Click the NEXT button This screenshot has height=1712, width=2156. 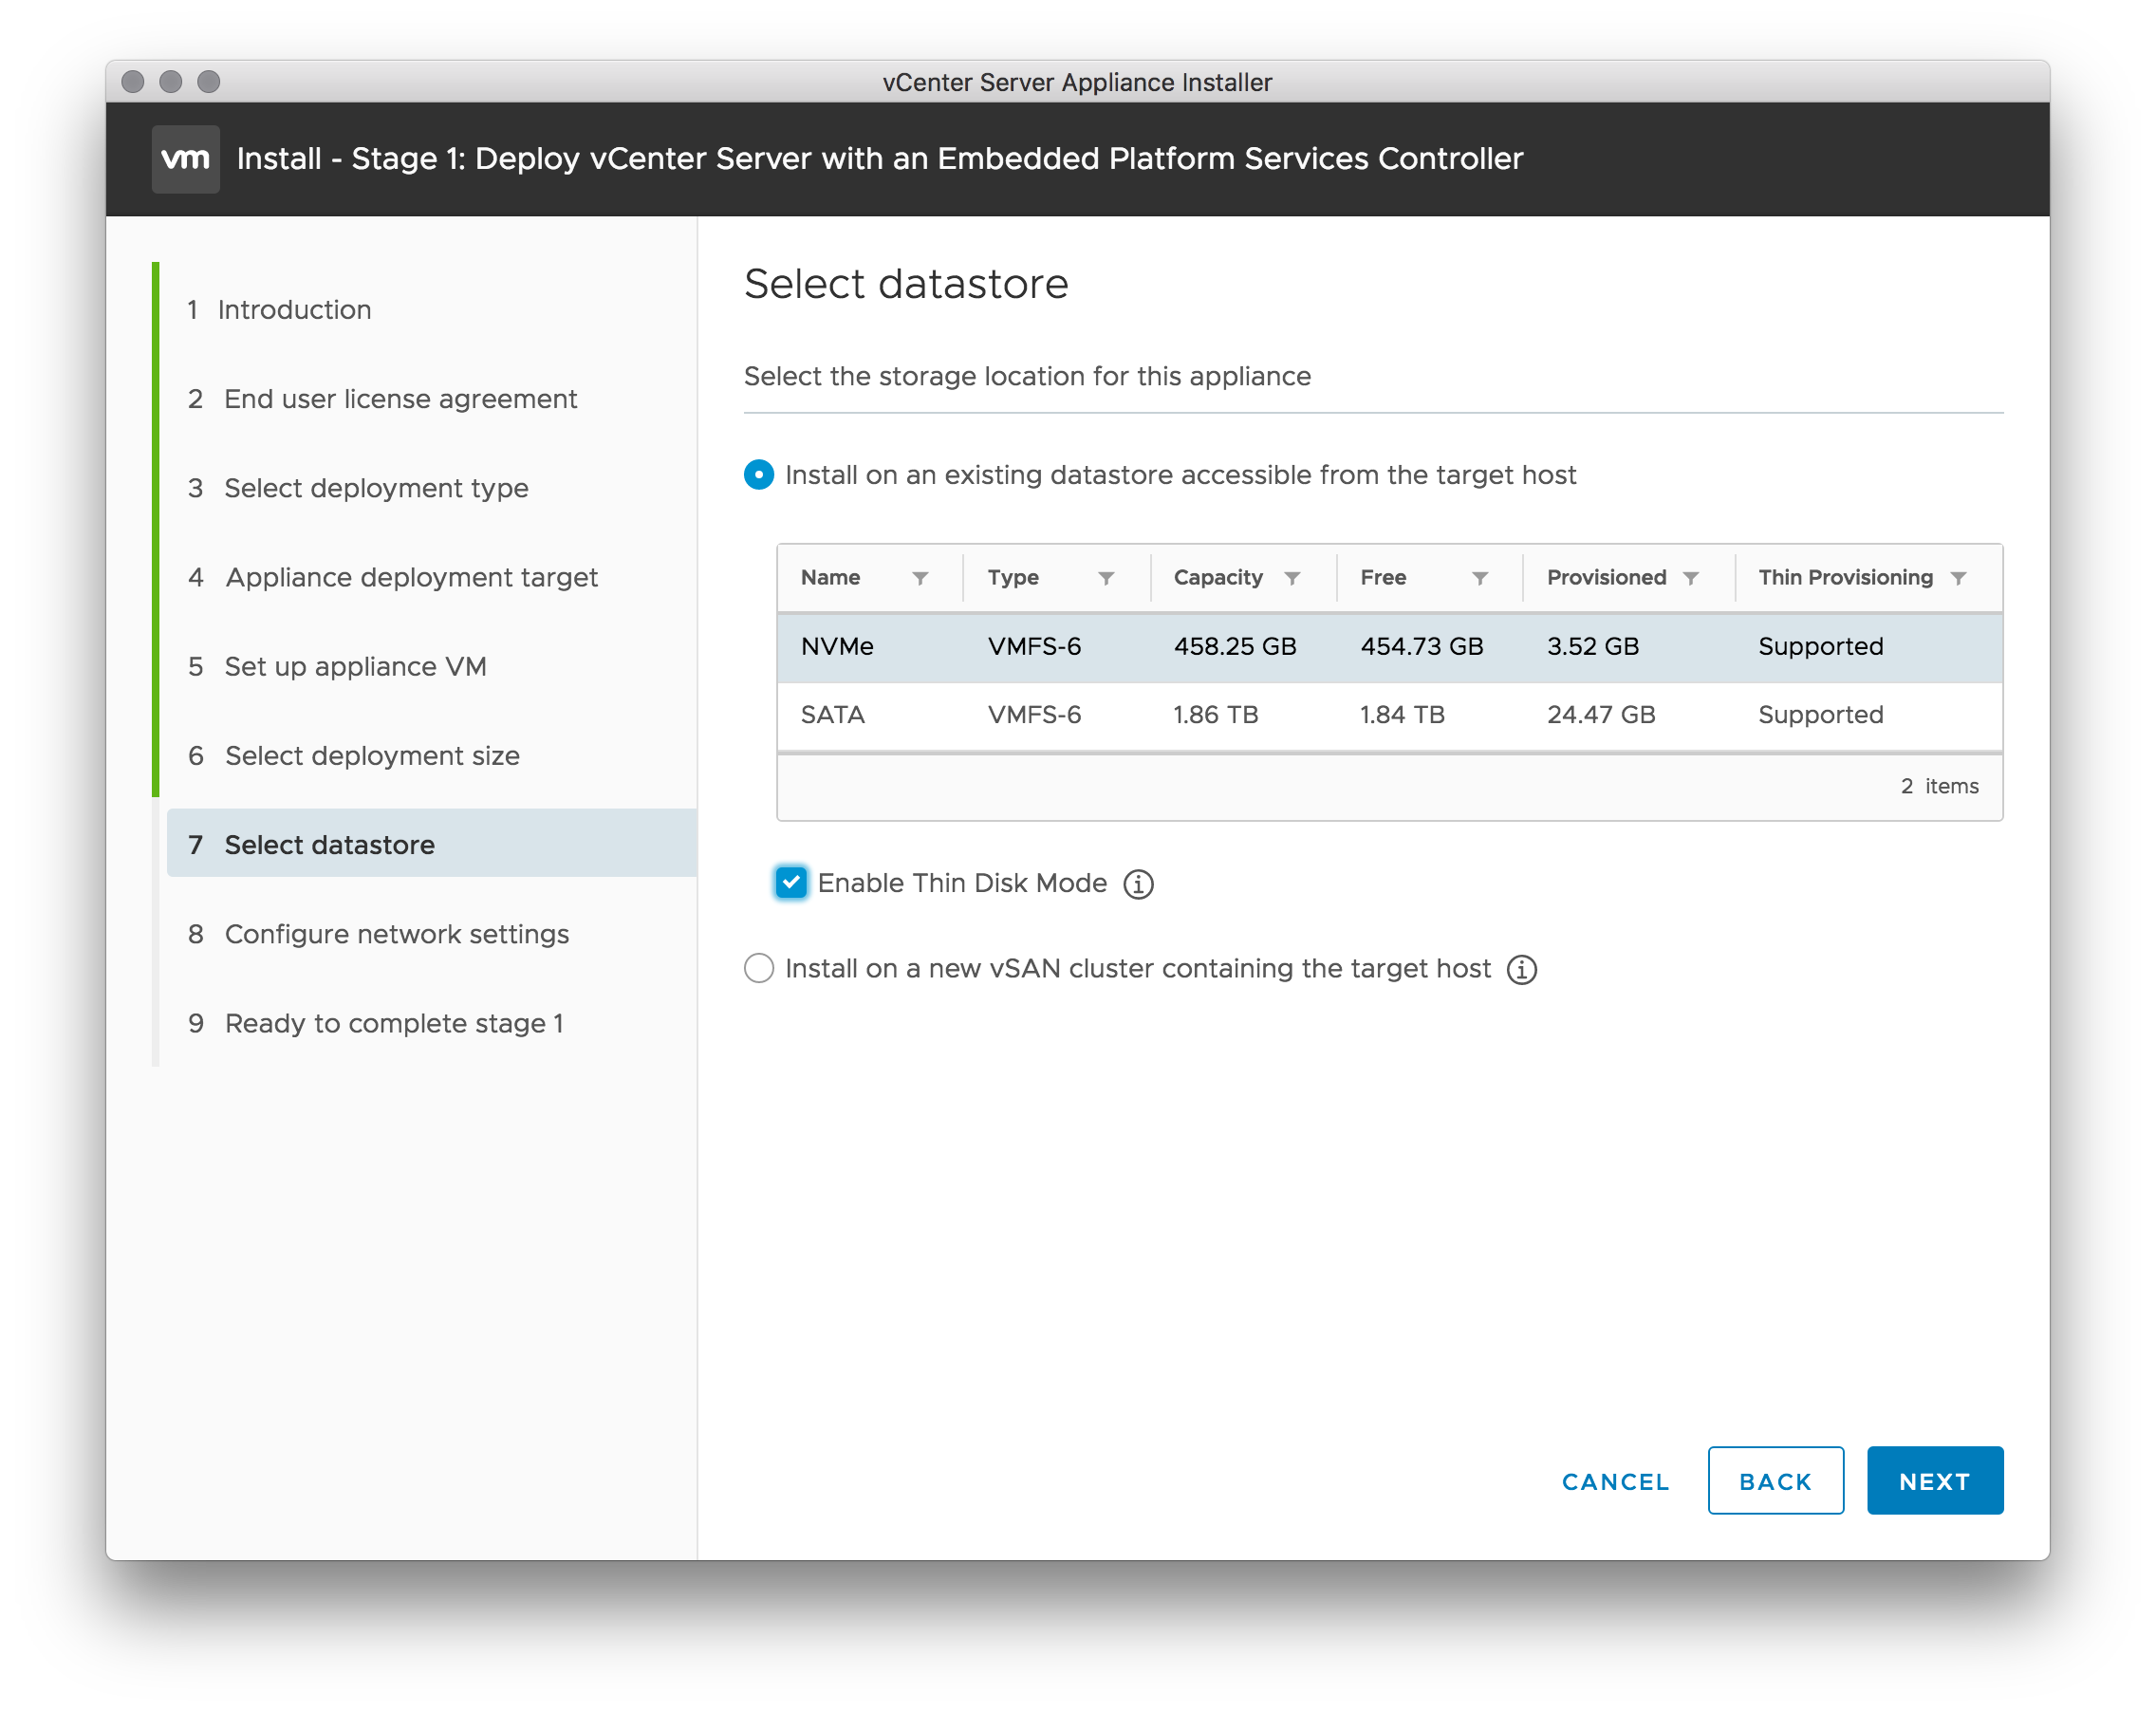pos(1934,1481)
